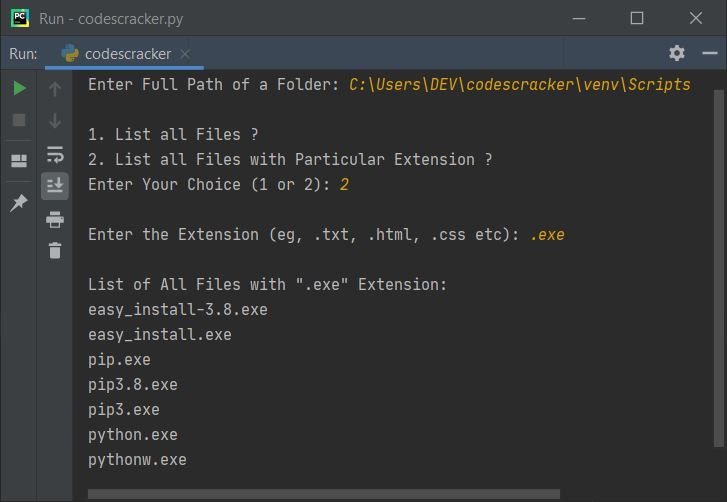Screen dimensions: 727x502
Task: Clear console with the trash icon
Action: pyautogui.click(x=55, y=250)
